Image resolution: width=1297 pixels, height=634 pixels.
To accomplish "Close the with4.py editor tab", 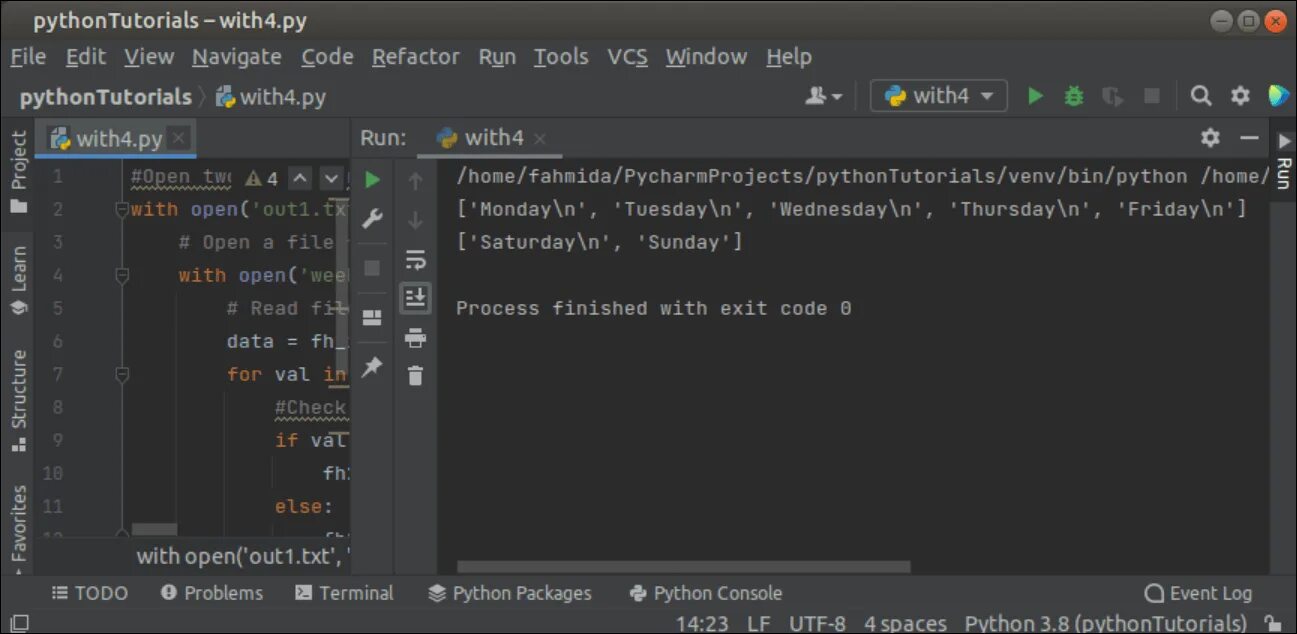I will pyautogui.click(x=178, y=139).
